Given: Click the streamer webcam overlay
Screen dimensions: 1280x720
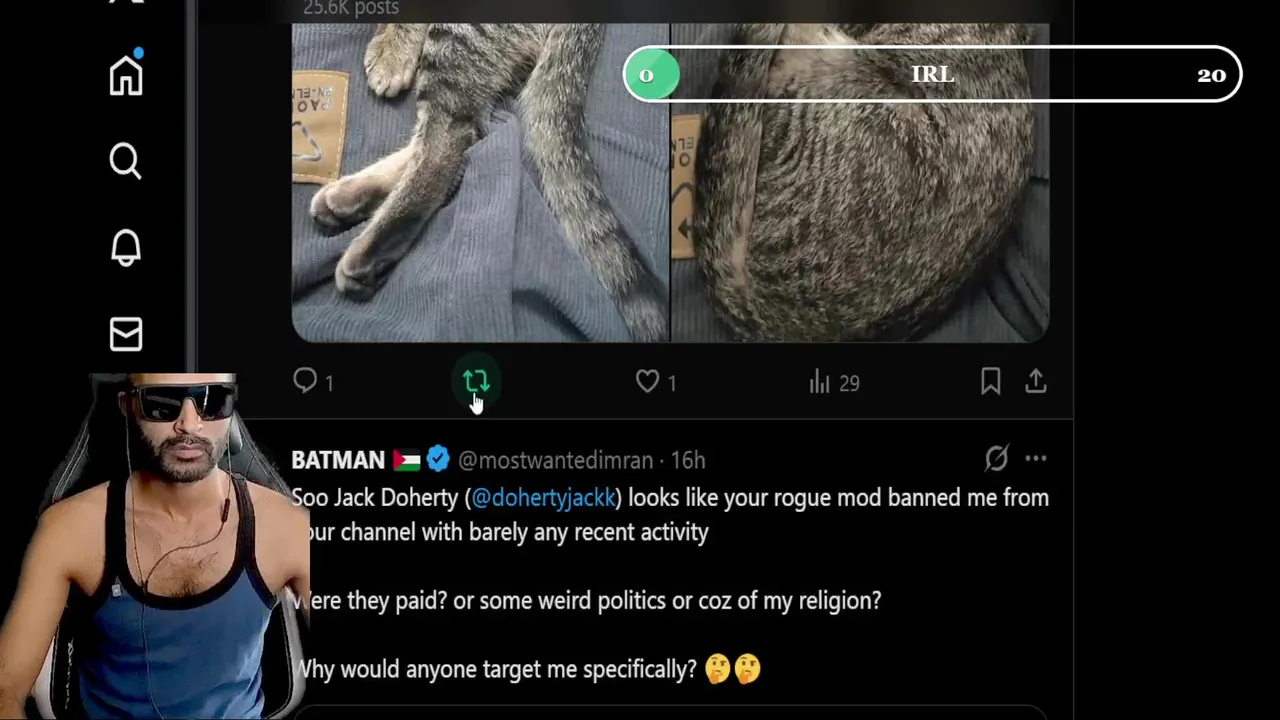Looking at the screenshot, I should (155, 545).
